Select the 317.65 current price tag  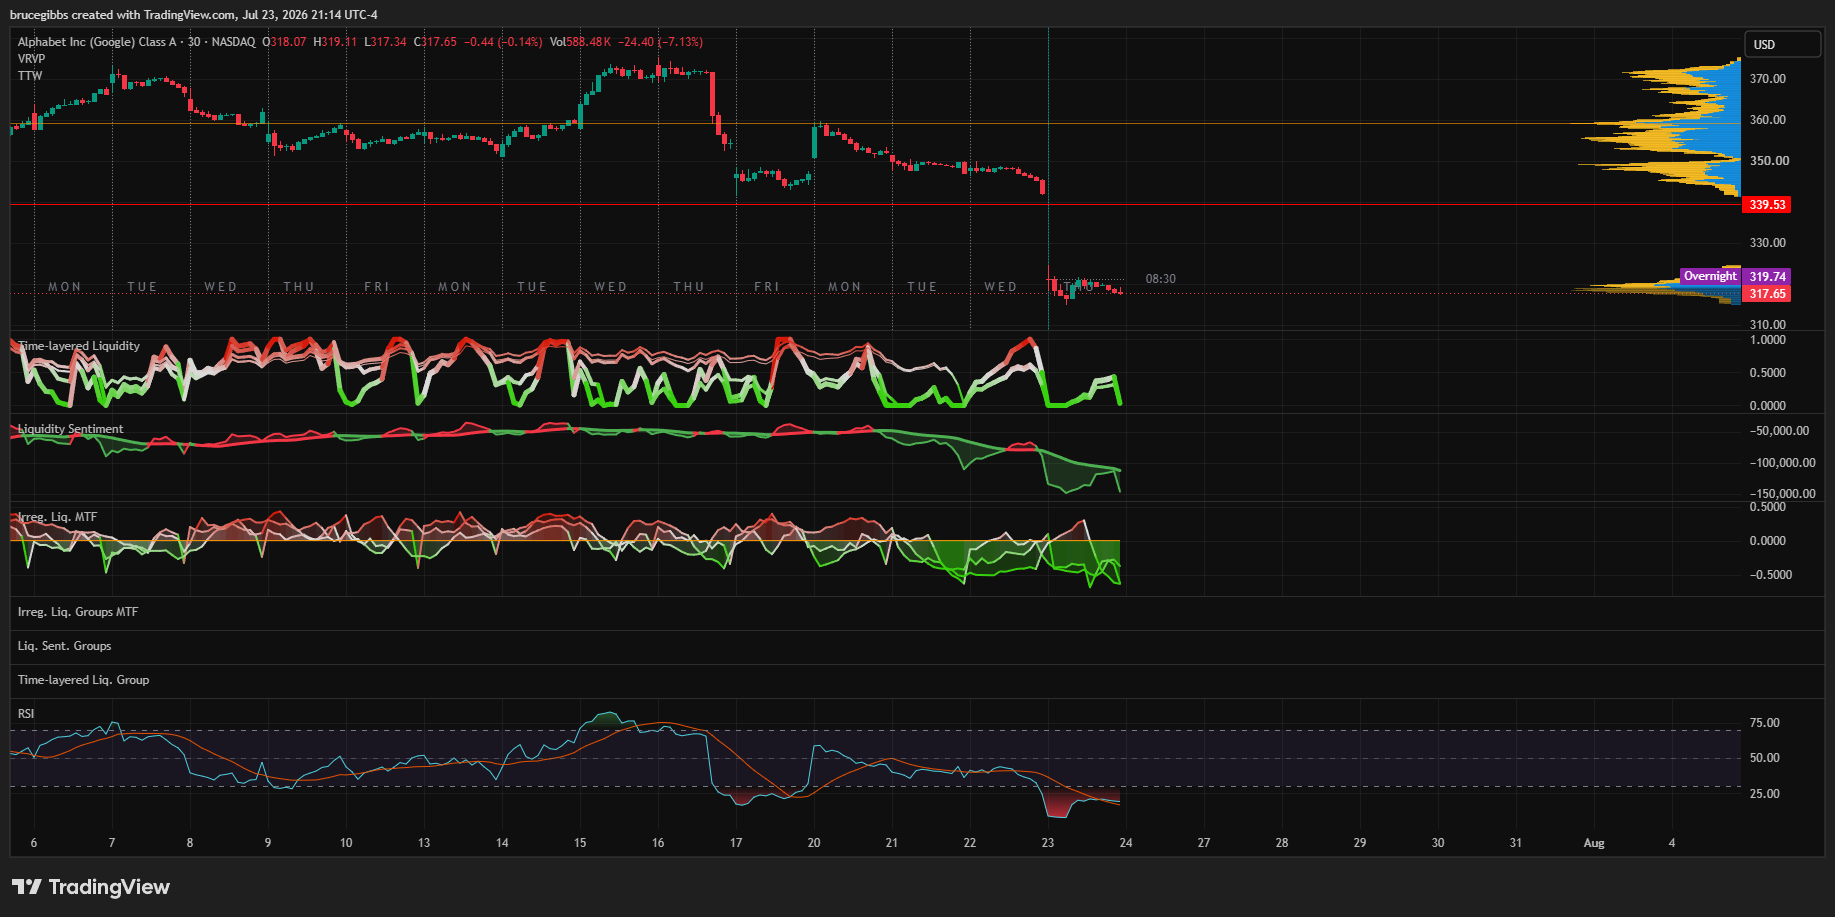pyautogui.click(x=1767, y=294)
